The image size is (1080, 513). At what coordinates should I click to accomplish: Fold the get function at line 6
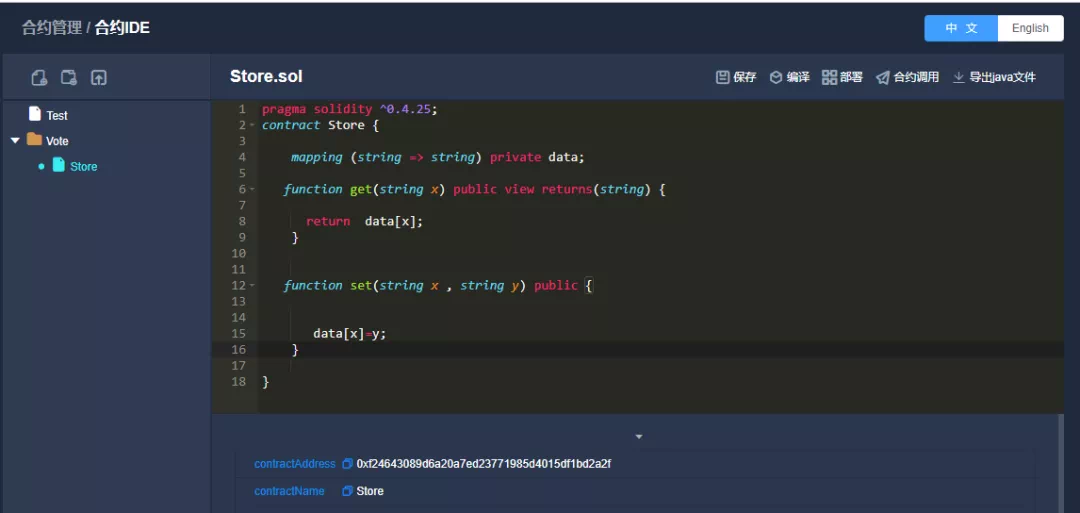click(253, 189)
